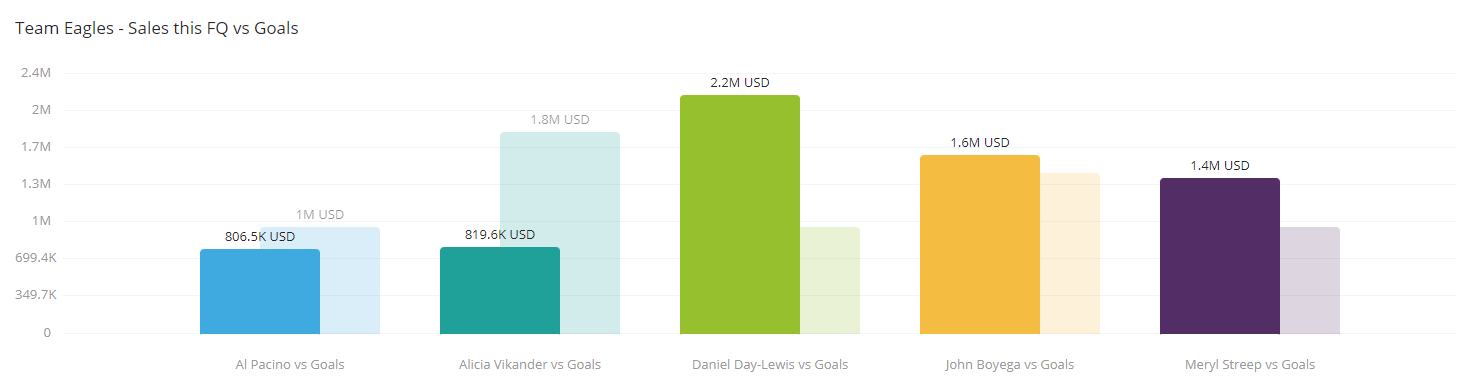The width and height of the screenshot is (1473, 390).
Task: Click Al Pacino's blue sales bar
Action: (260, 291)
